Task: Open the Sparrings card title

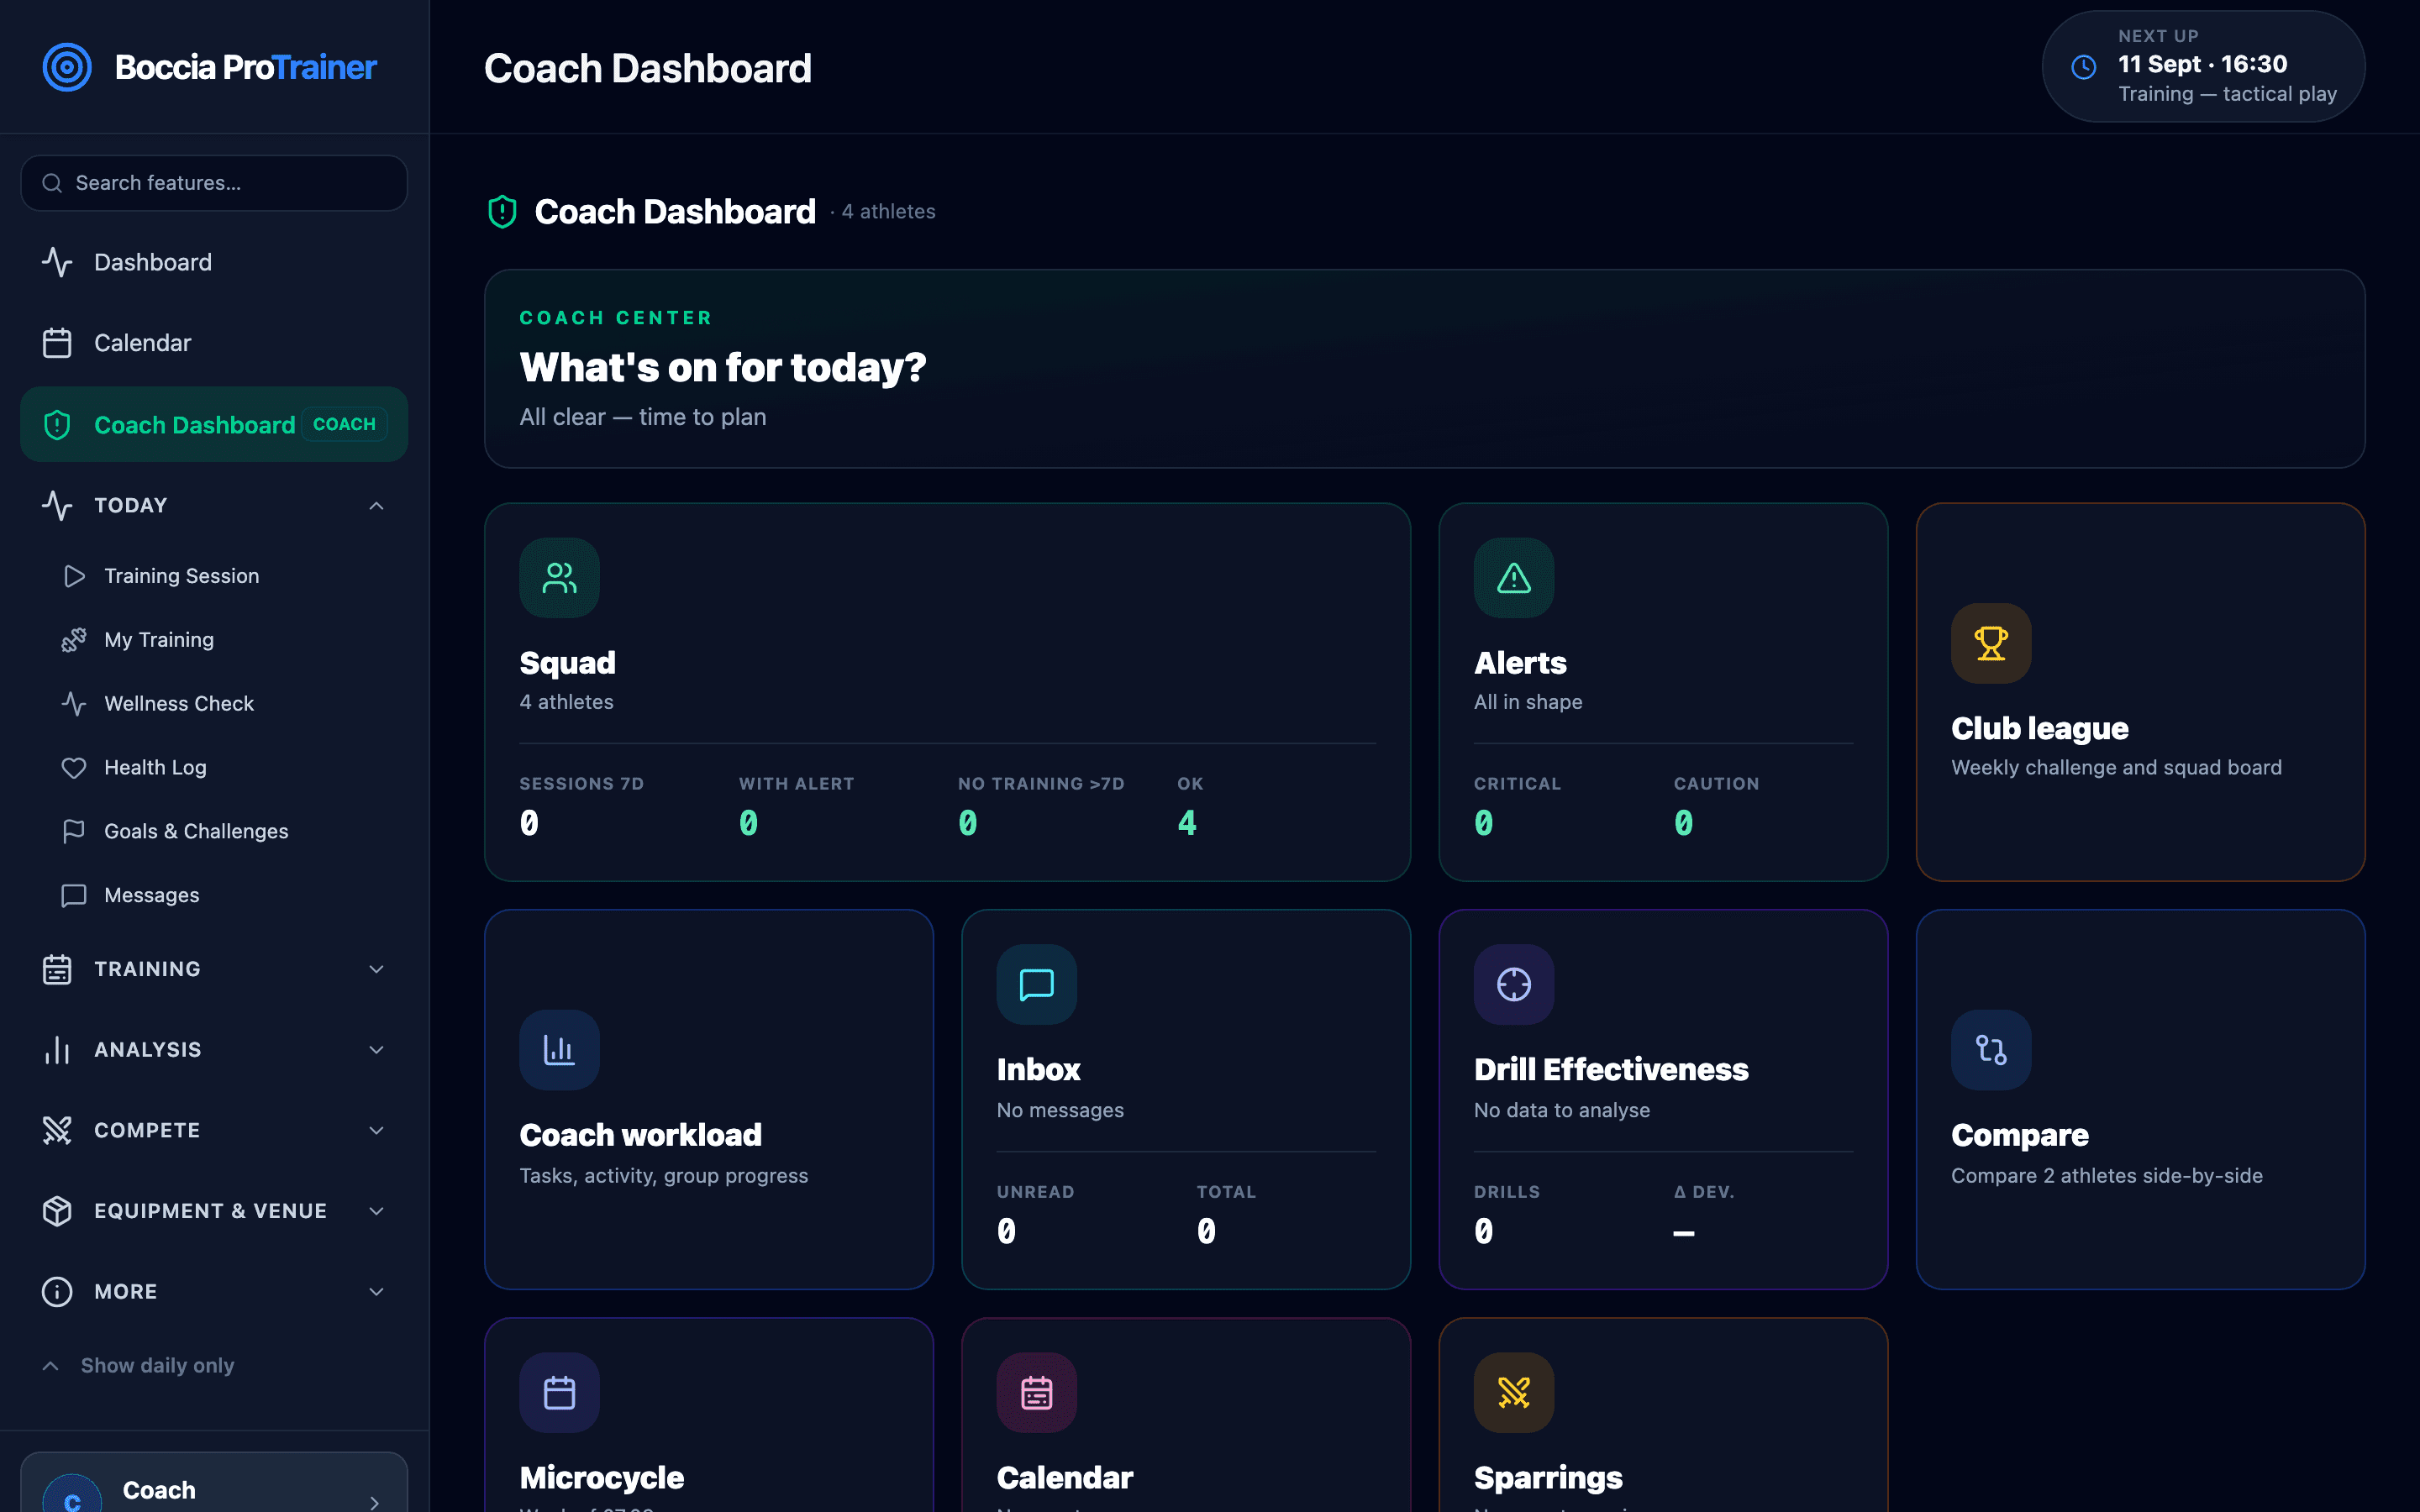Action: (1548, 1478)
